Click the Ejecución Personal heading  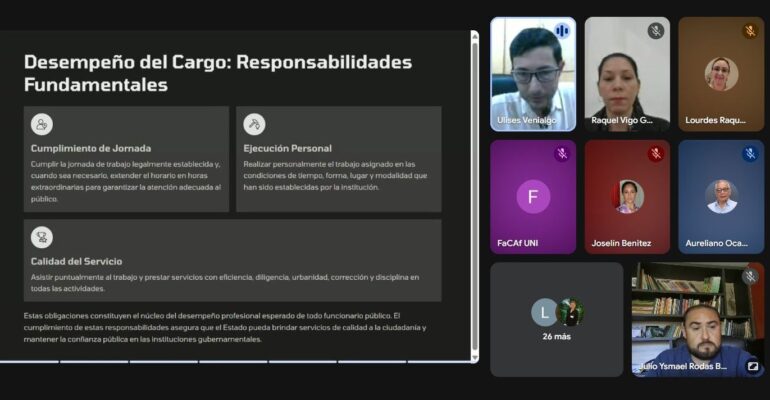click(287, 148)
